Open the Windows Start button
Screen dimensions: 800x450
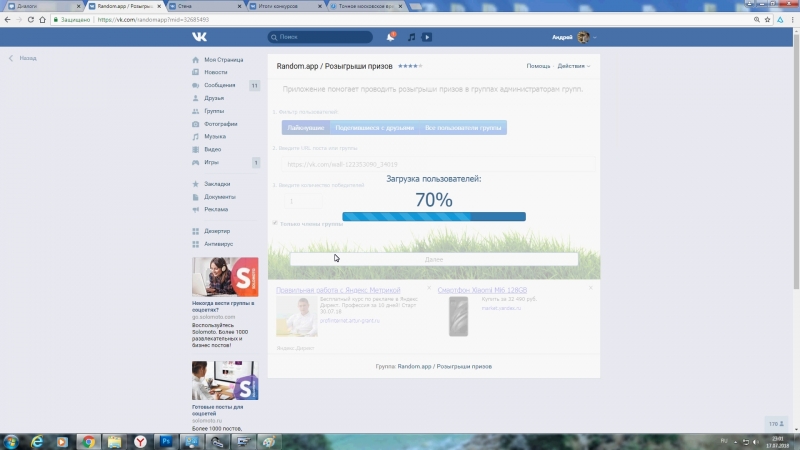tap(11, 442)
